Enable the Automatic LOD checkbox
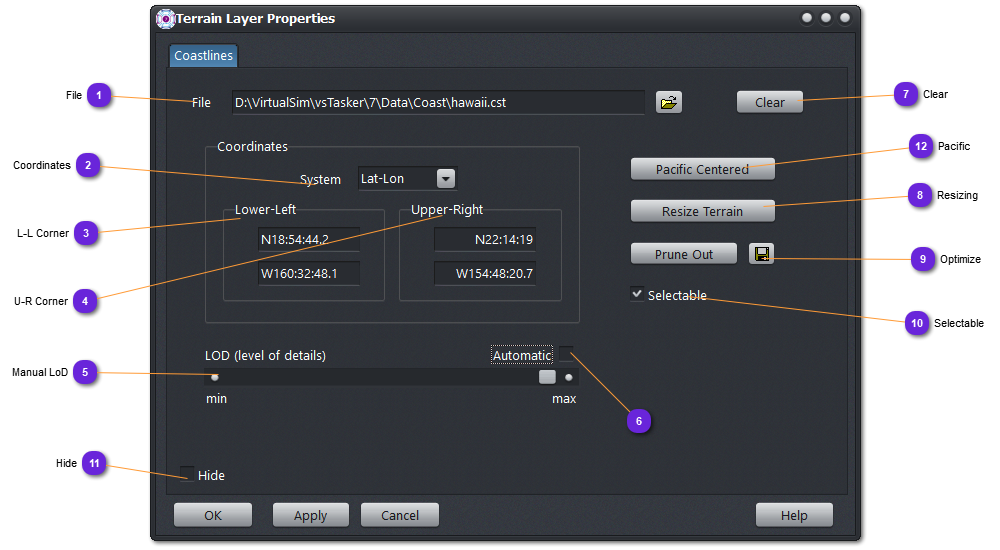The image size is (1000, 550). coord(566,355)
